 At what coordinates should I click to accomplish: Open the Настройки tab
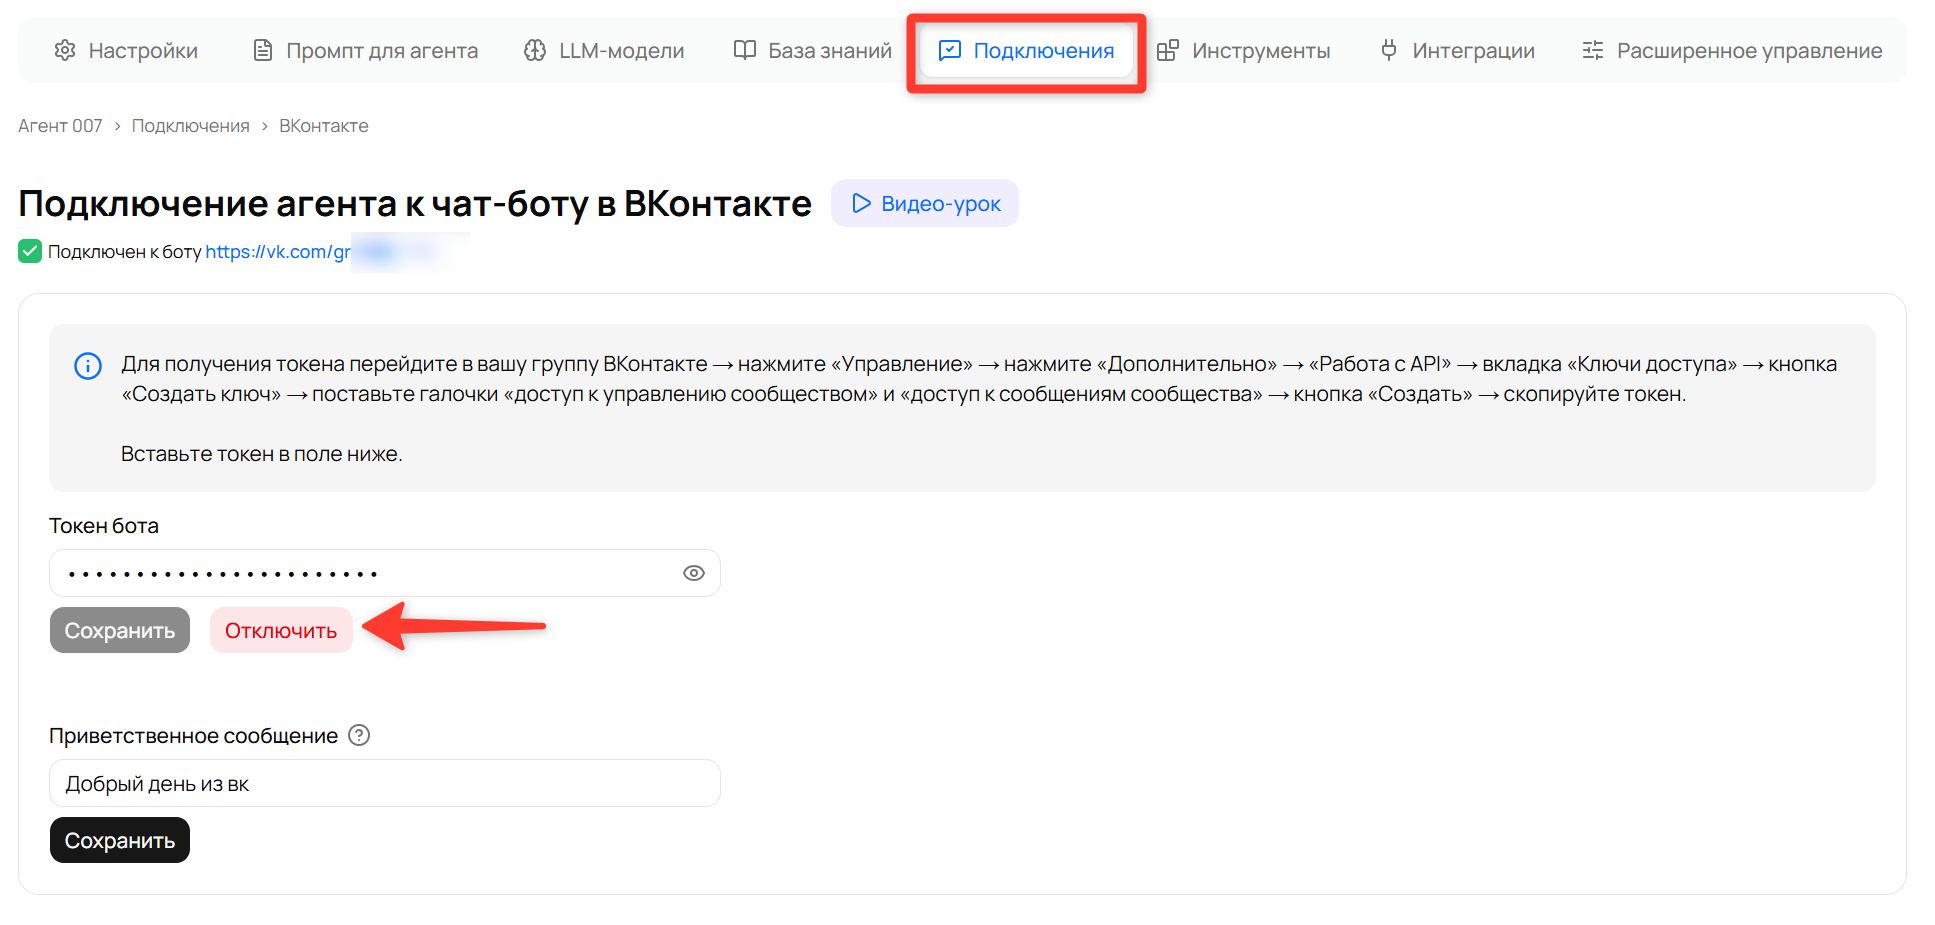tap(126, 51)
